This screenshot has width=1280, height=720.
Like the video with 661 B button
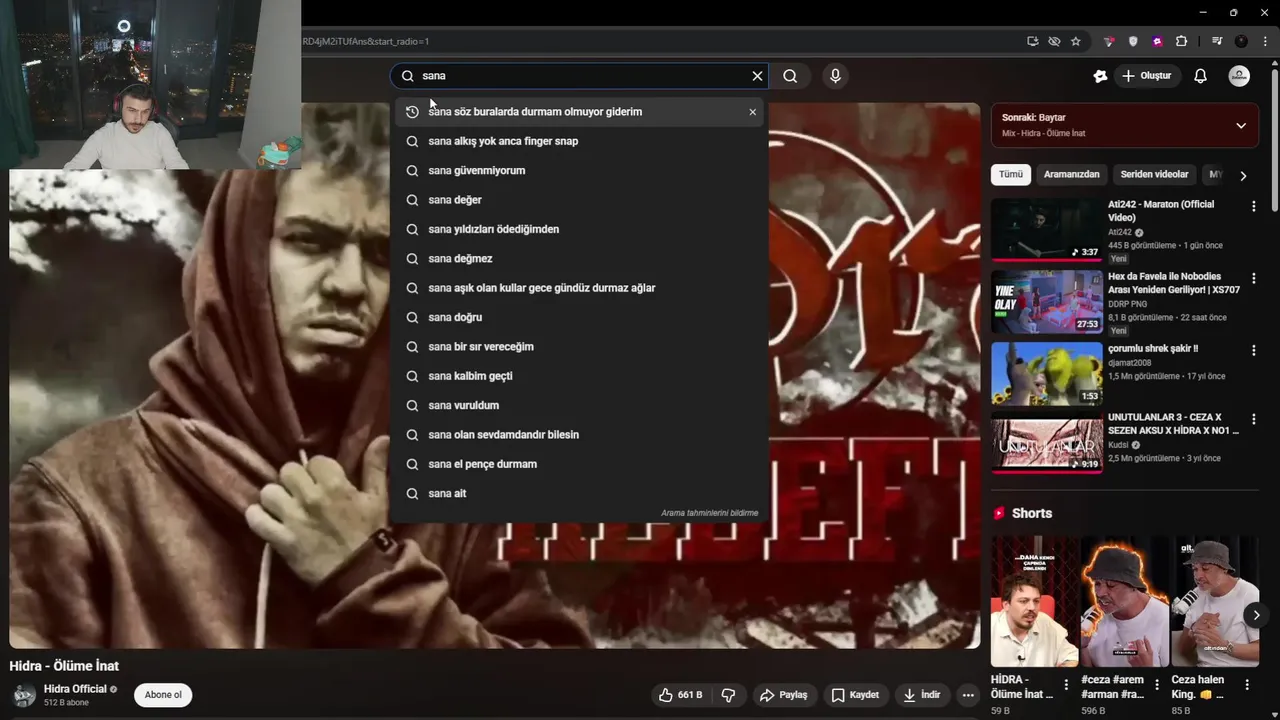(680, 695)
